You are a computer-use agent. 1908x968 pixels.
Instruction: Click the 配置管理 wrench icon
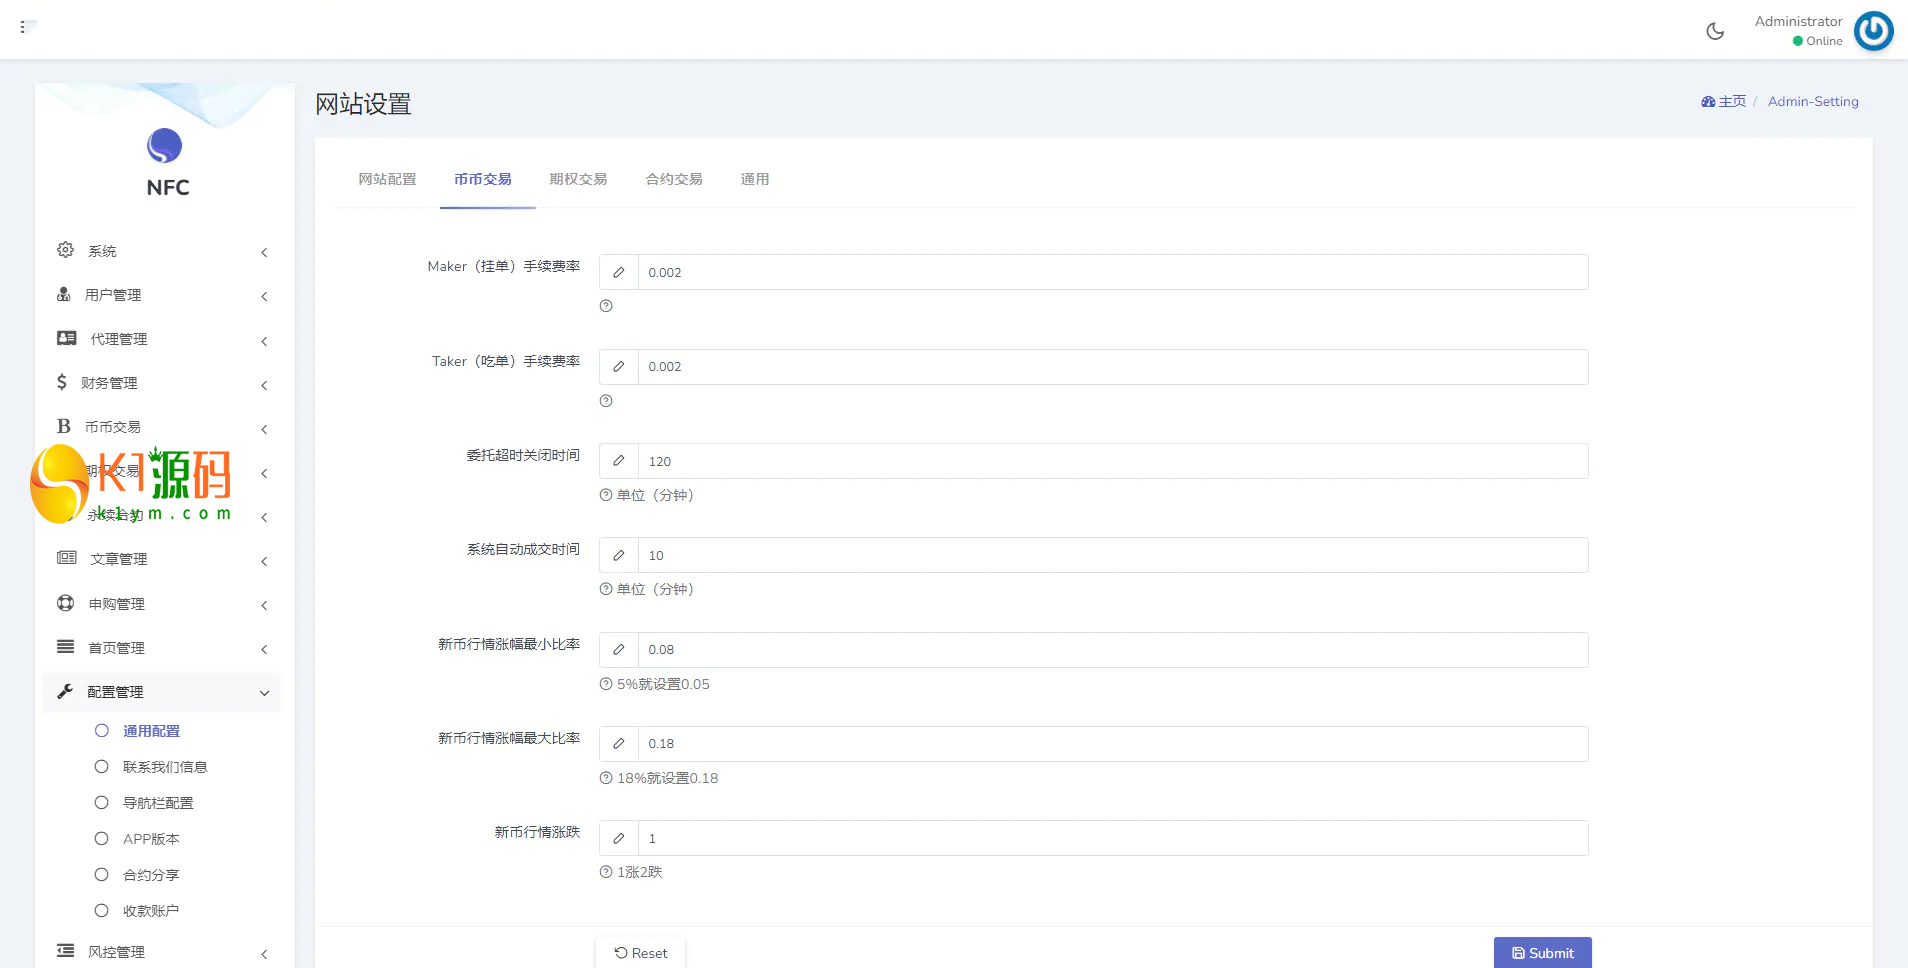coord(65,691)
